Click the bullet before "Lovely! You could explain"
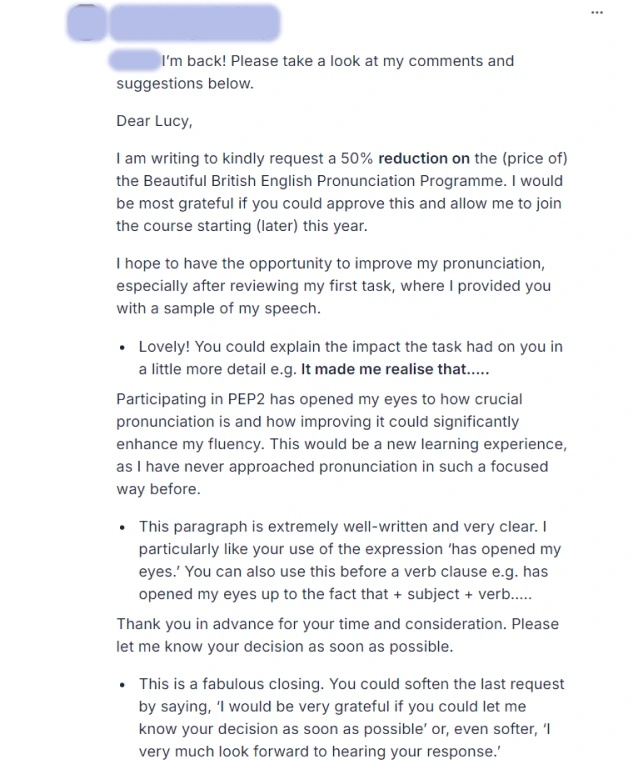The height and width of the screenshot is (761, 631). (123, 347)
